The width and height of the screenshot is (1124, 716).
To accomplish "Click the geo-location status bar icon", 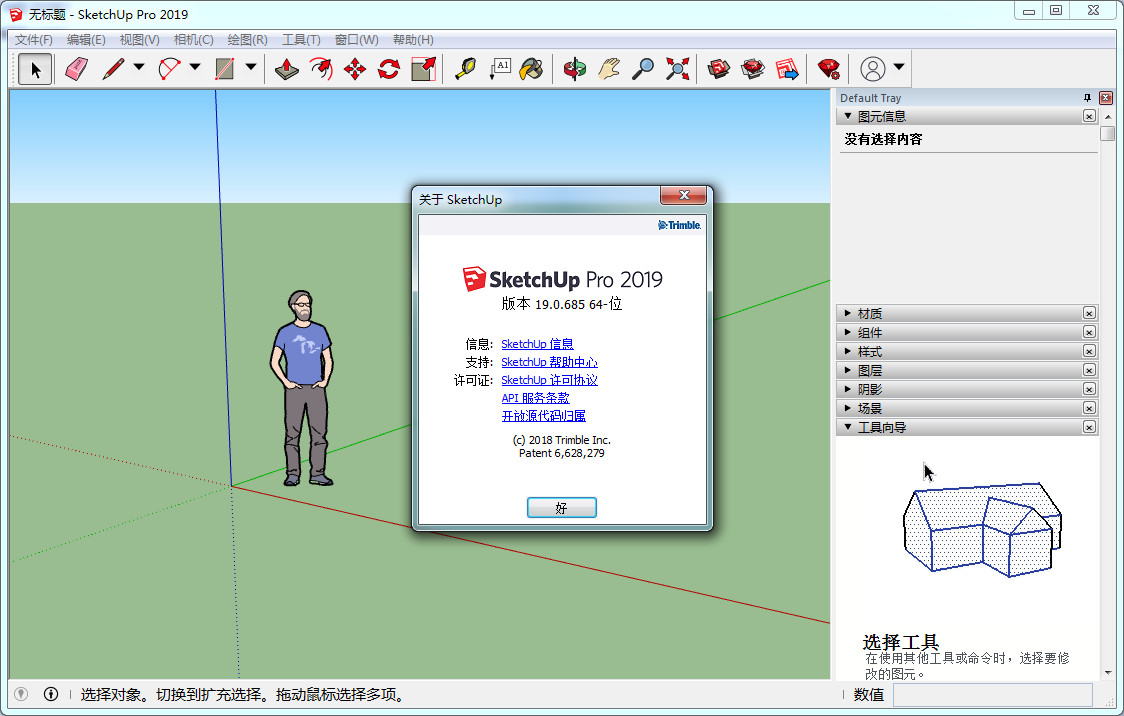I will (21, 694).
